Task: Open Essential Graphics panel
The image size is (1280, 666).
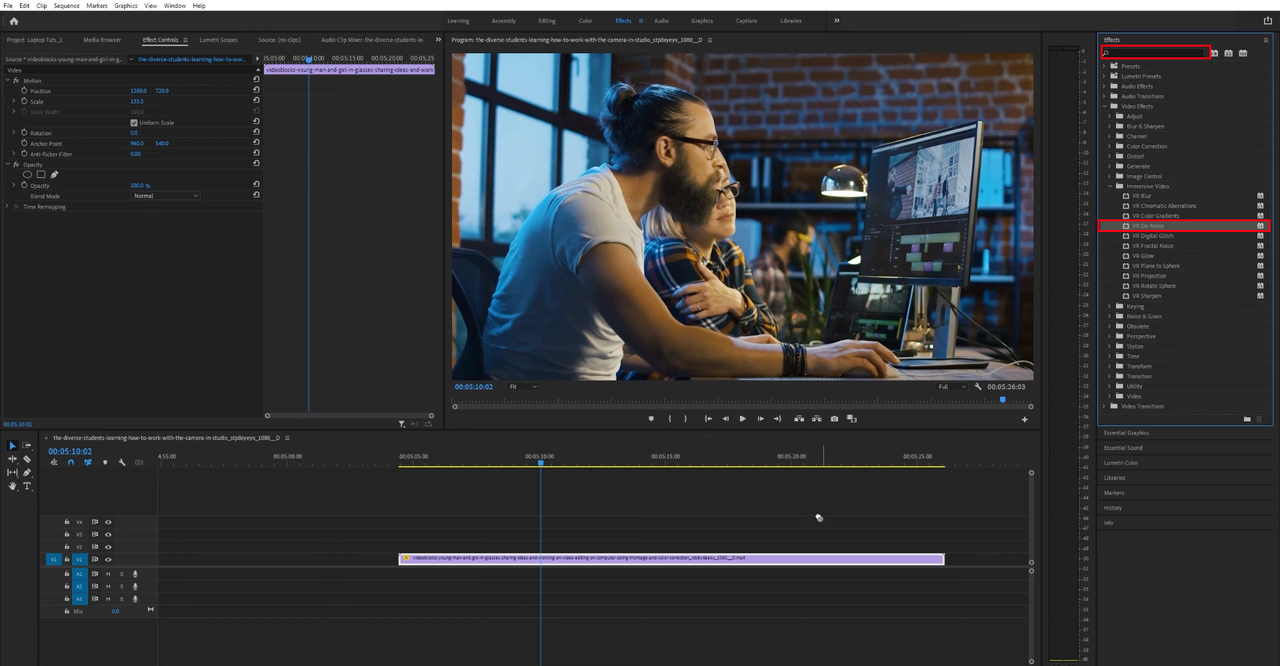Action: click(x=1126, y=433)
